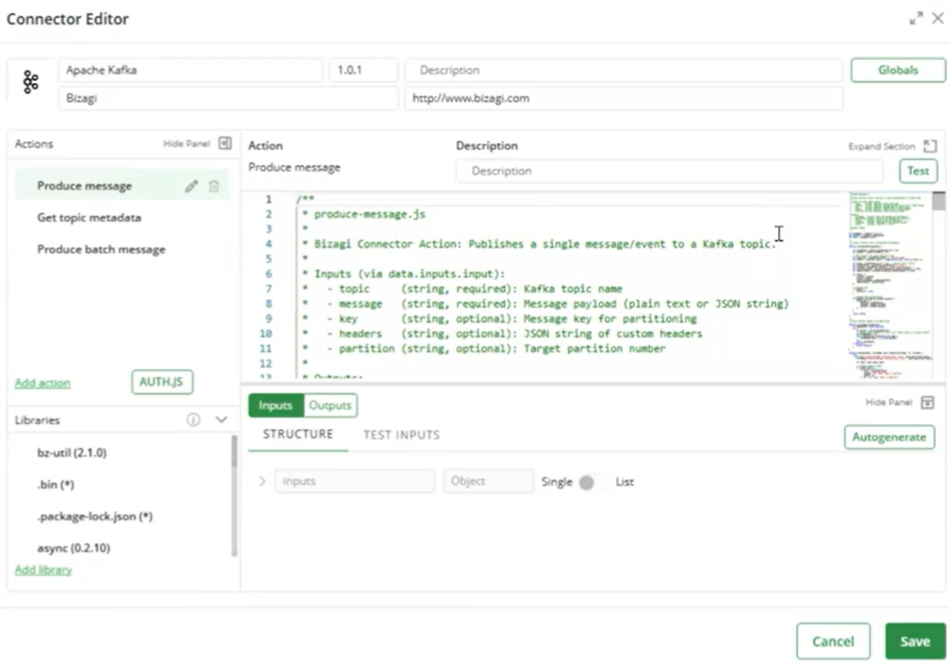Switch to the Outputs tab
This screenshot has width=950, height=662.
tap(330, 405)
